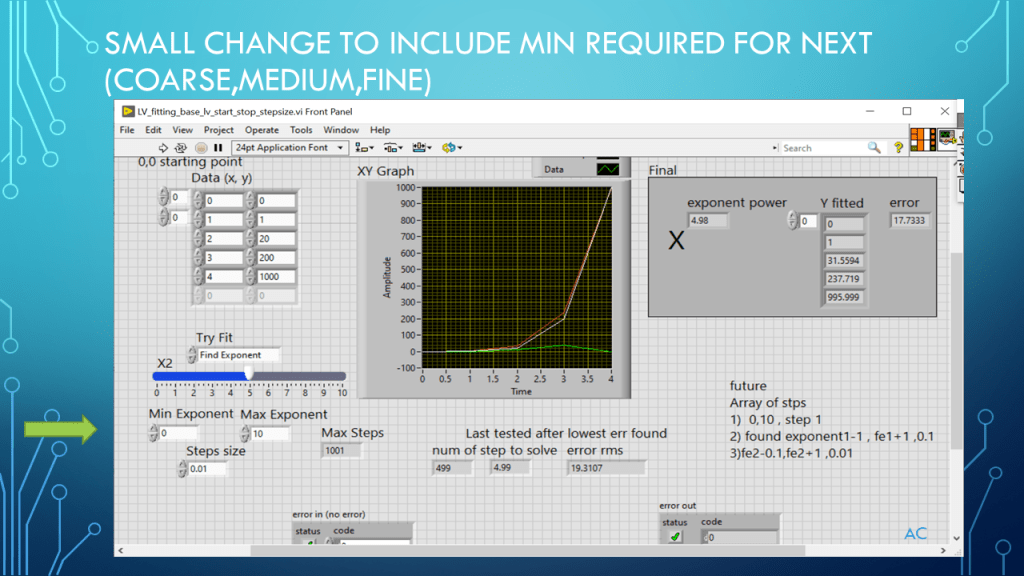
Task: Open the Reorder objects tool
Action: tap(450, 148)
